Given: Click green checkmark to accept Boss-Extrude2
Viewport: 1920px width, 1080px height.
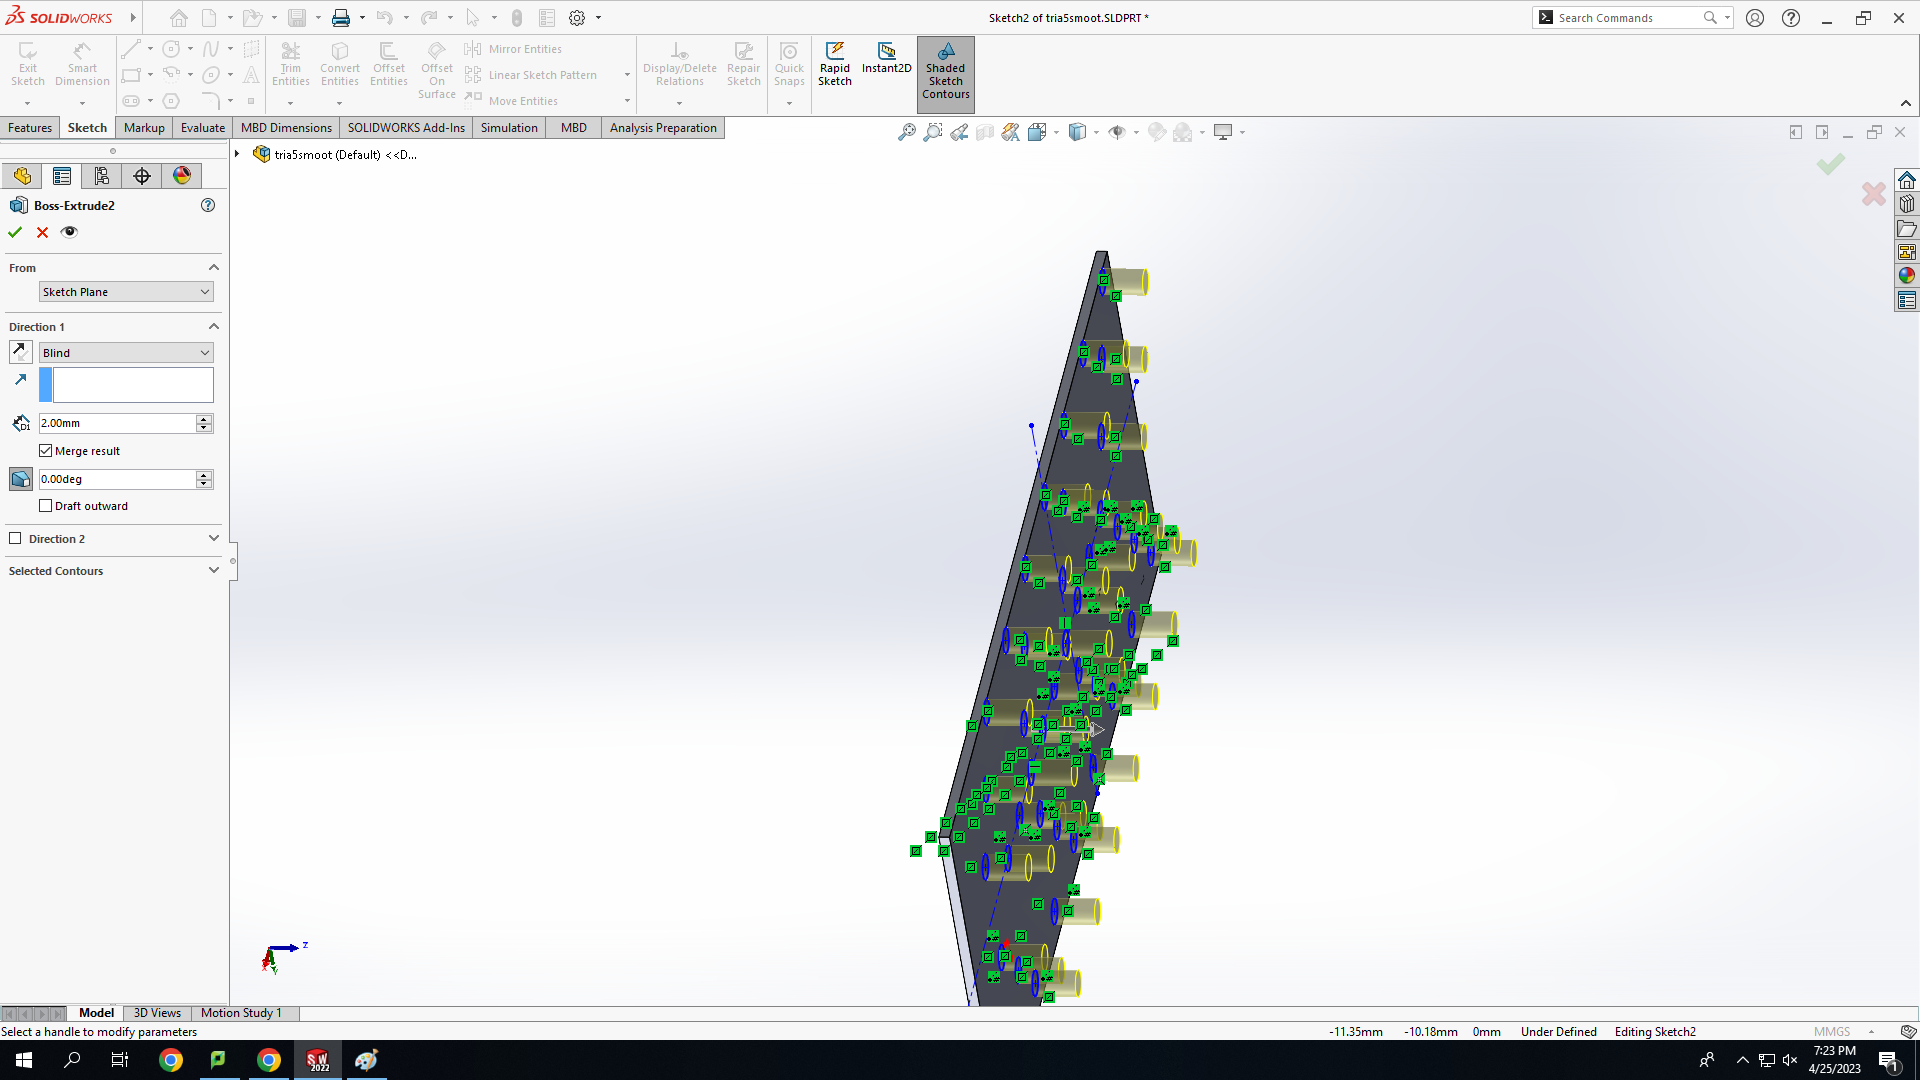Looking at the screenshot, I should [x=15, y=232].
